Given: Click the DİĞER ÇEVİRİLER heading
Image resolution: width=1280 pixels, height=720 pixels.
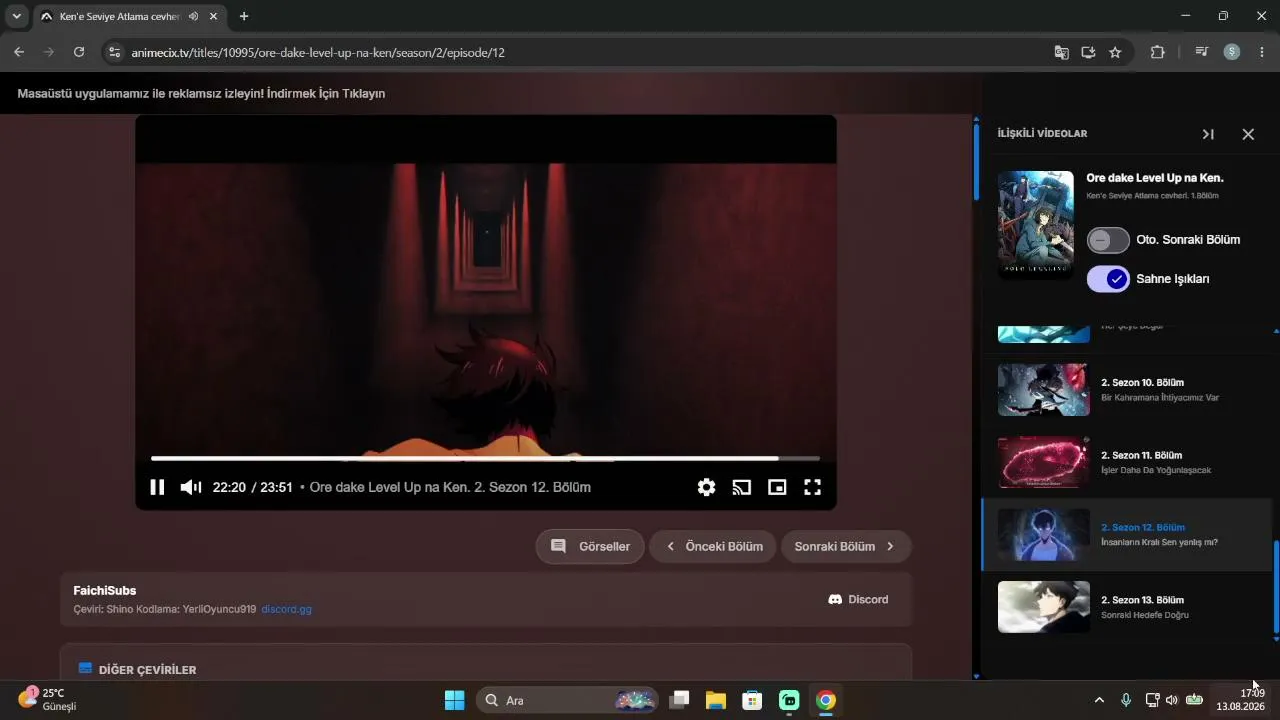Looking at the screenshot, I should pos(147,670).
